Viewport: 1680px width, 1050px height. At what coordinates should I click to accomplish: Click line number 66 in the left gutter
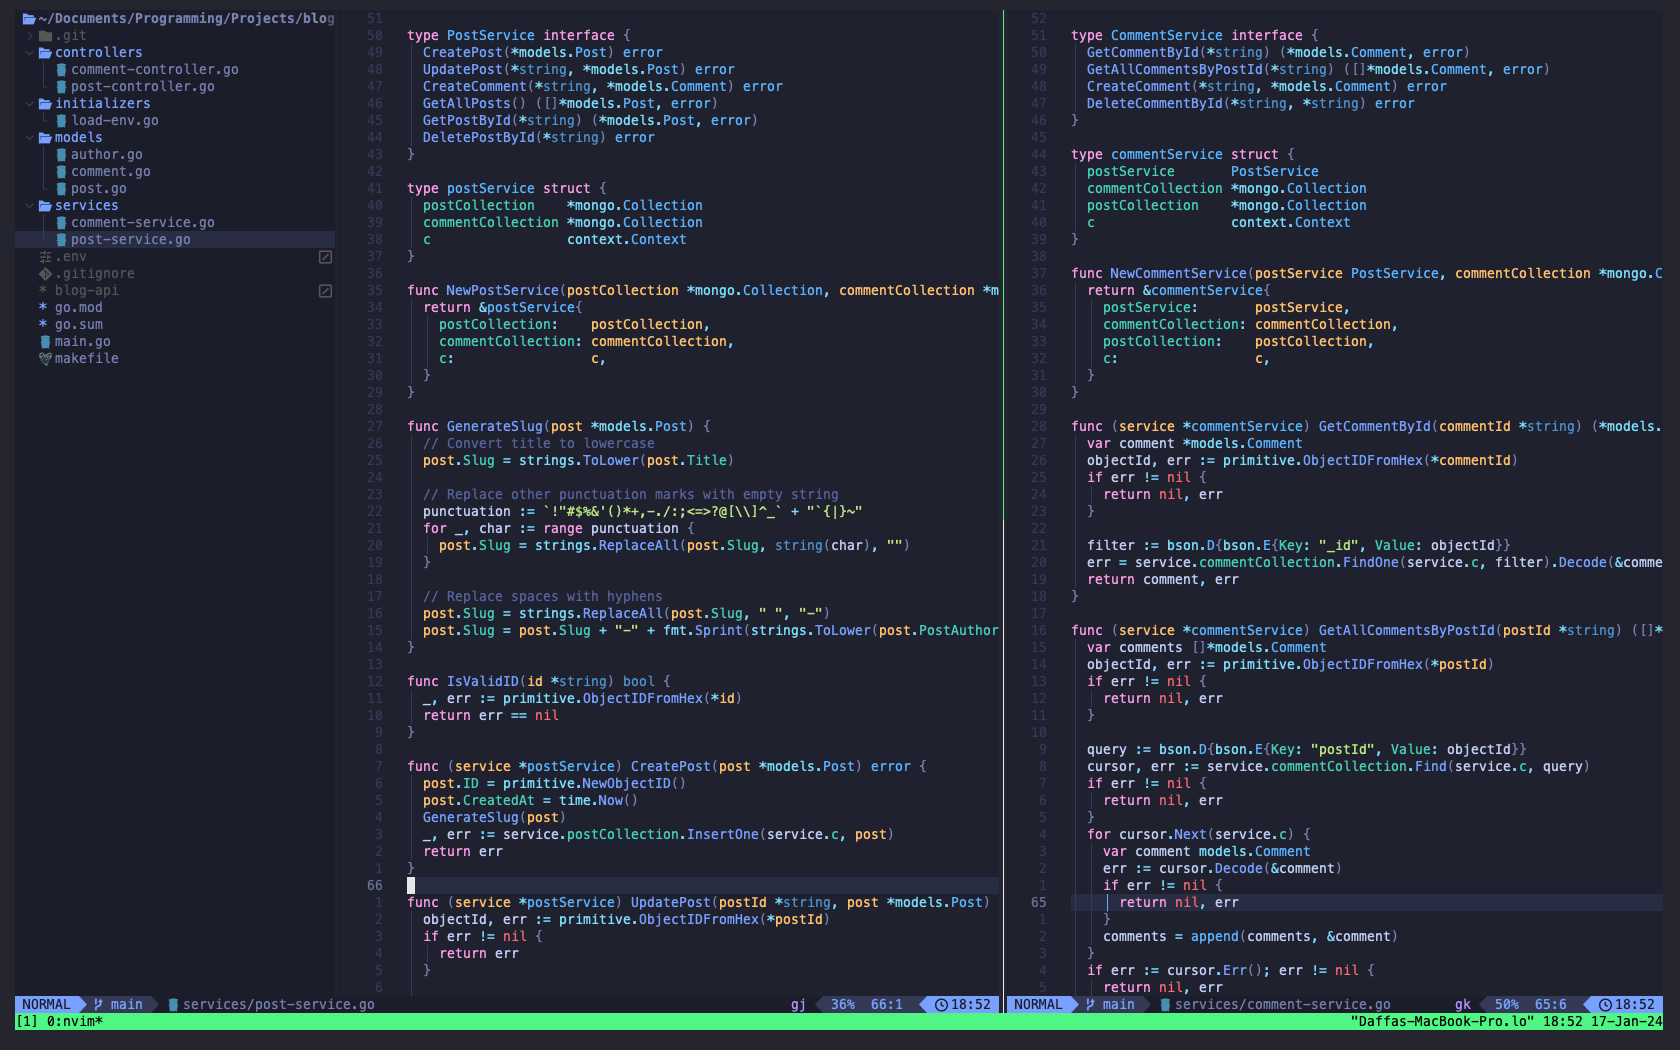(x=375, y=885)
